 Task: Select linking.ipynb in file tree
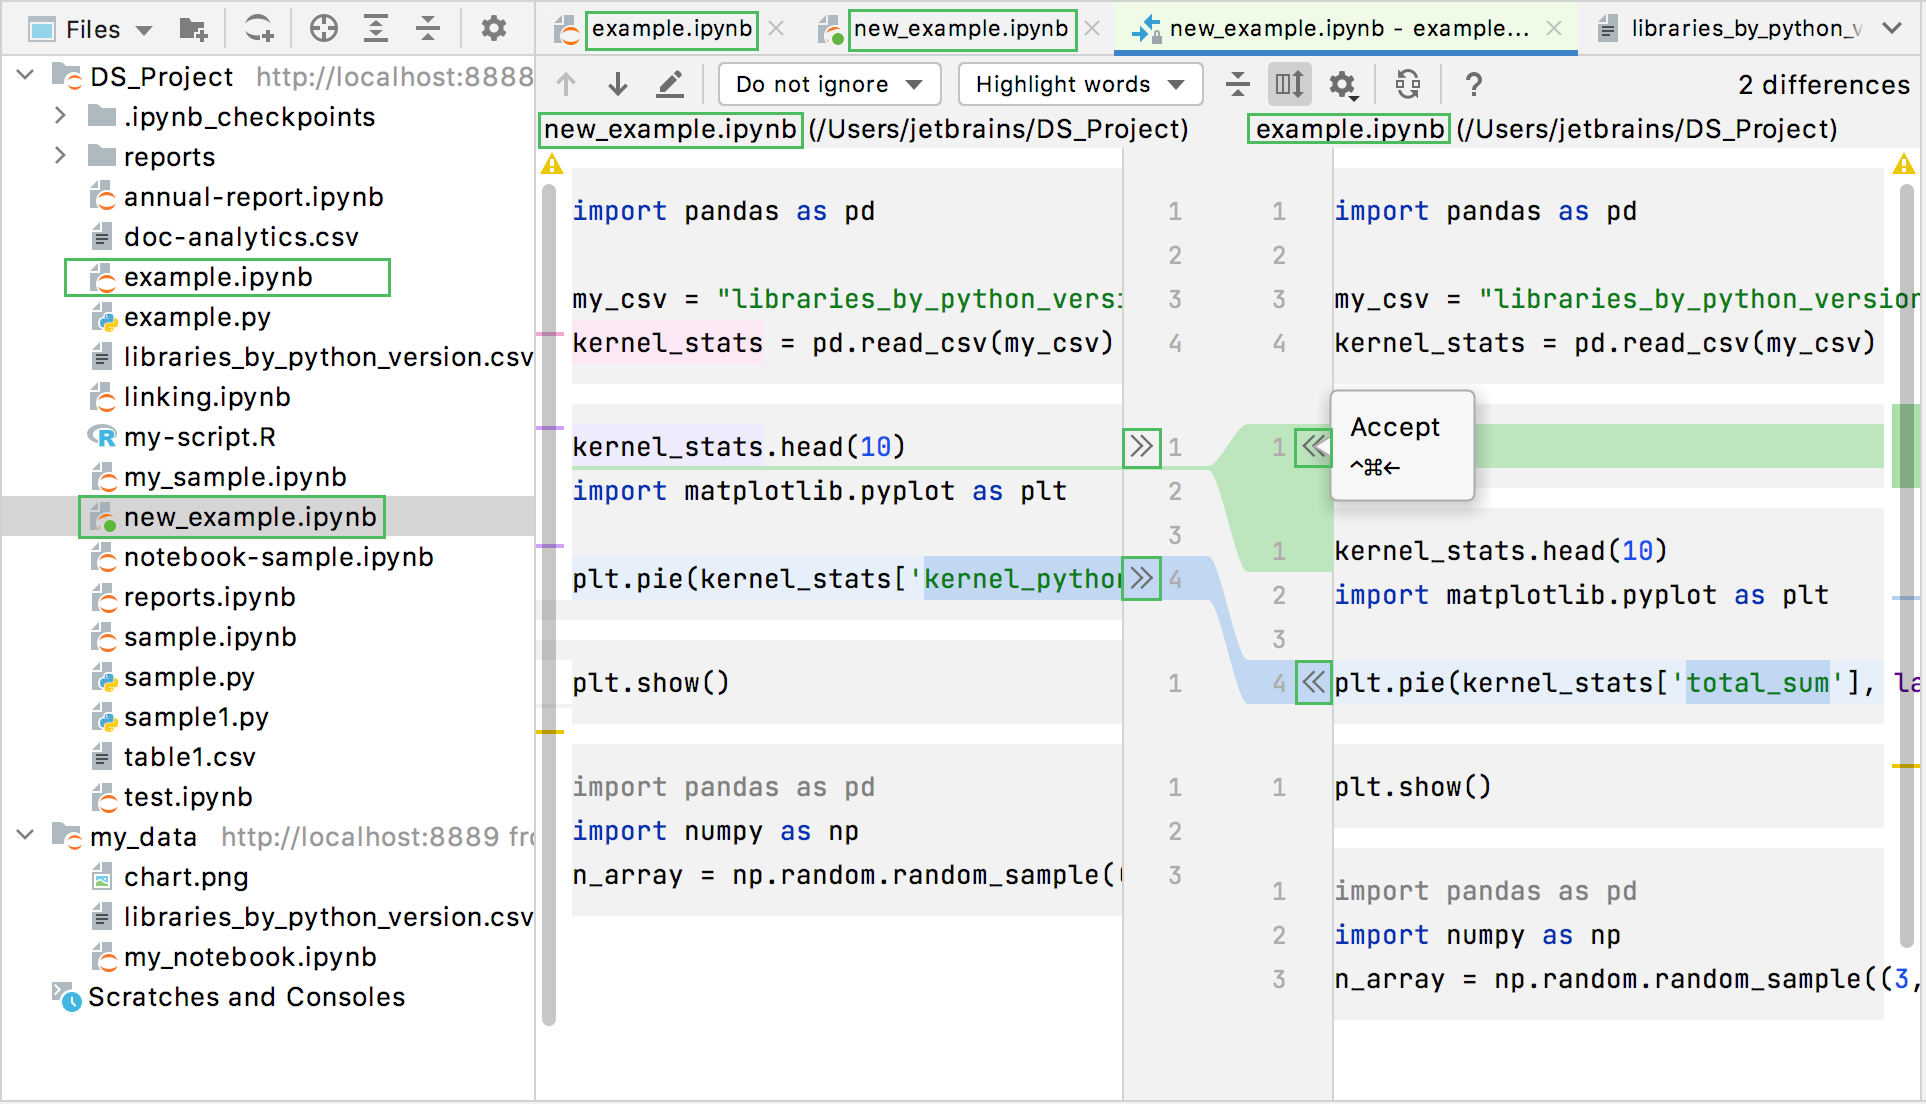pyautogui.click(x=206, y=397)
